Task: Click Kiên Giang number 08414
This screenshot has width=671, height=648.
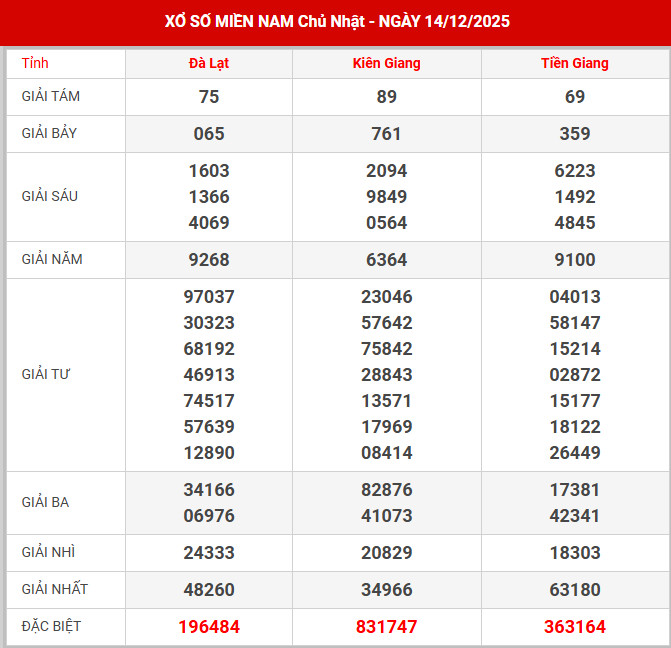Action: pyautogui.click(x=386, y=453)
